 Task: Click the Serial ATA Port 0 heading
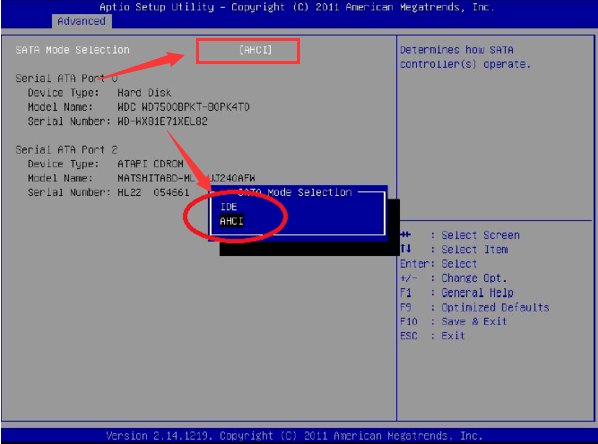coord(66,78)
